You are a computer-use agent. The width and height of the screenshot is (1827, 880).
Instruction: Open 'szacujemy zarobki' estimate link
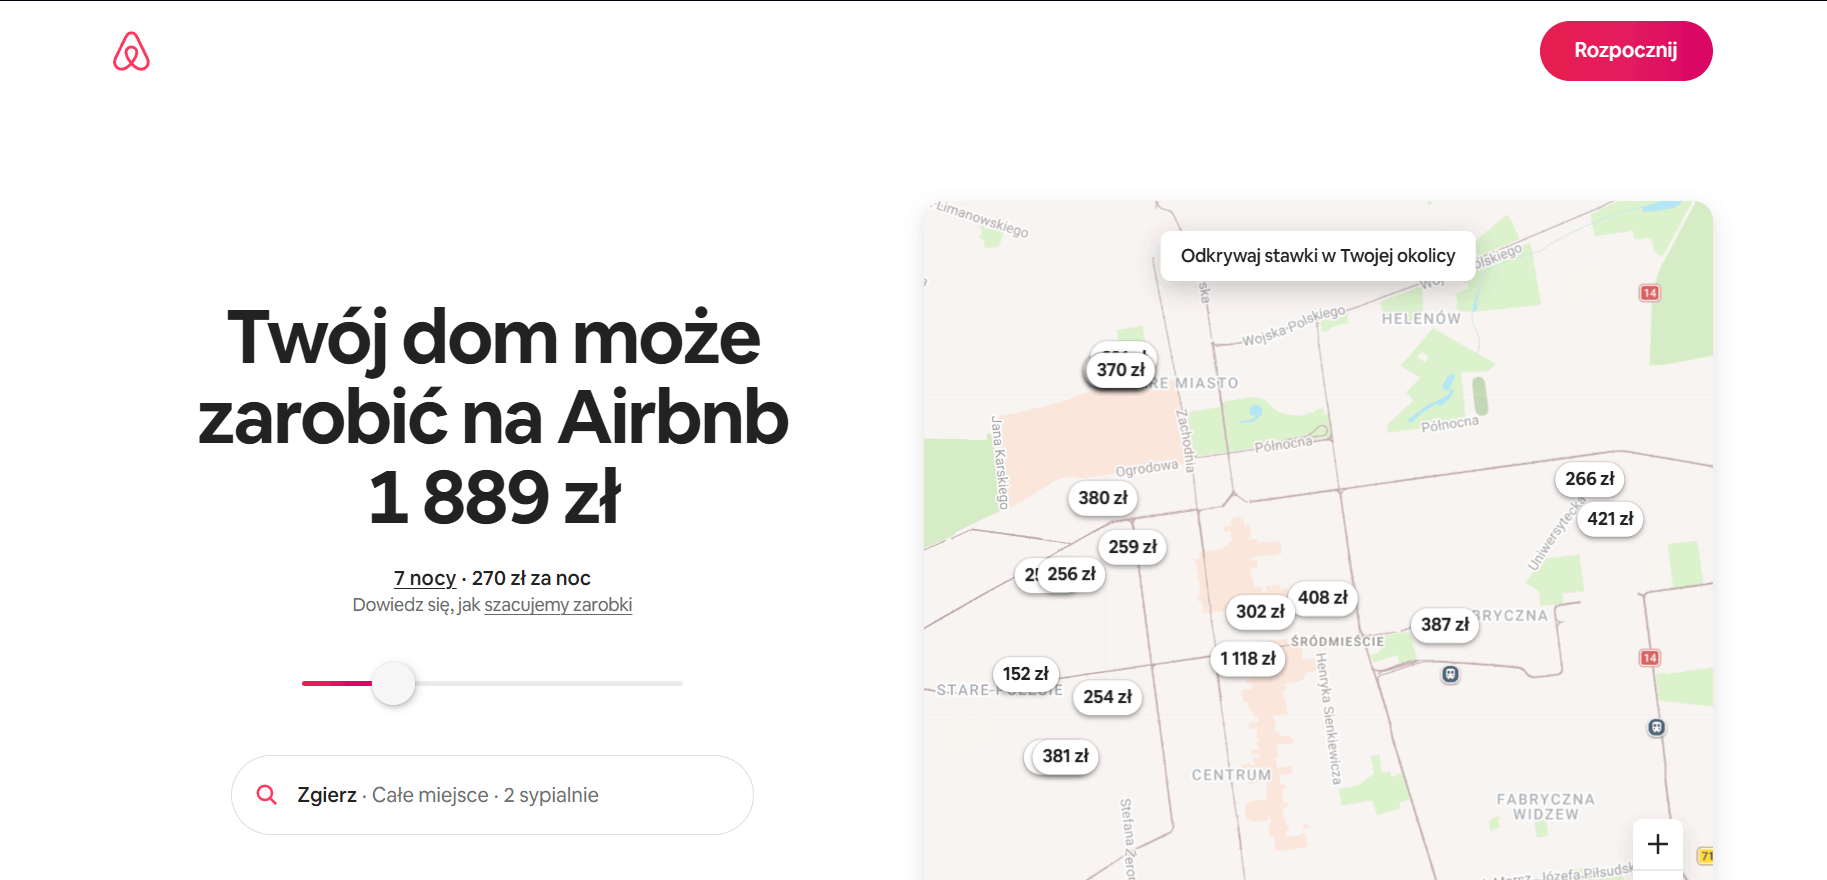[x=558, y=605]
